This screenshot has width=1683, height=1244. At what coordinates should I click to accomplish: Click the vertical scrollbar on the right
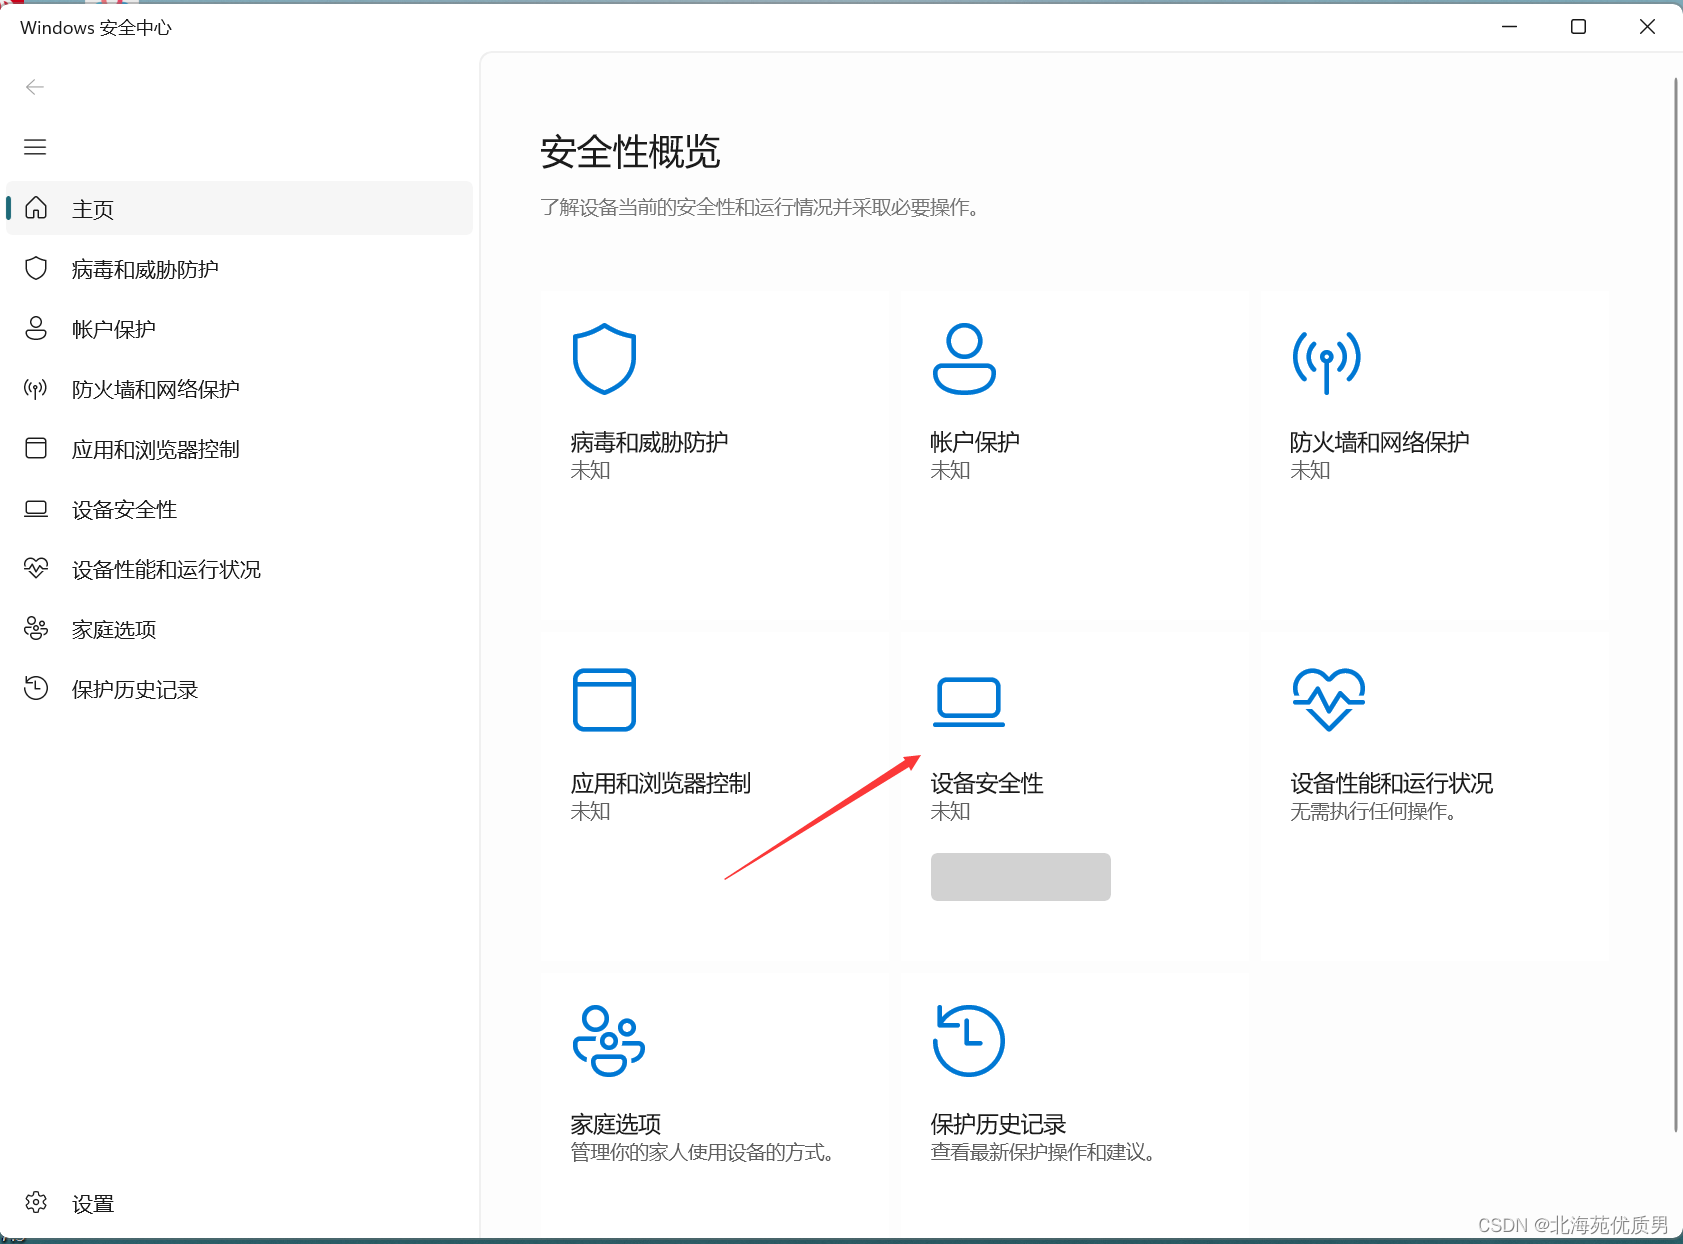tap(1676, 605)
